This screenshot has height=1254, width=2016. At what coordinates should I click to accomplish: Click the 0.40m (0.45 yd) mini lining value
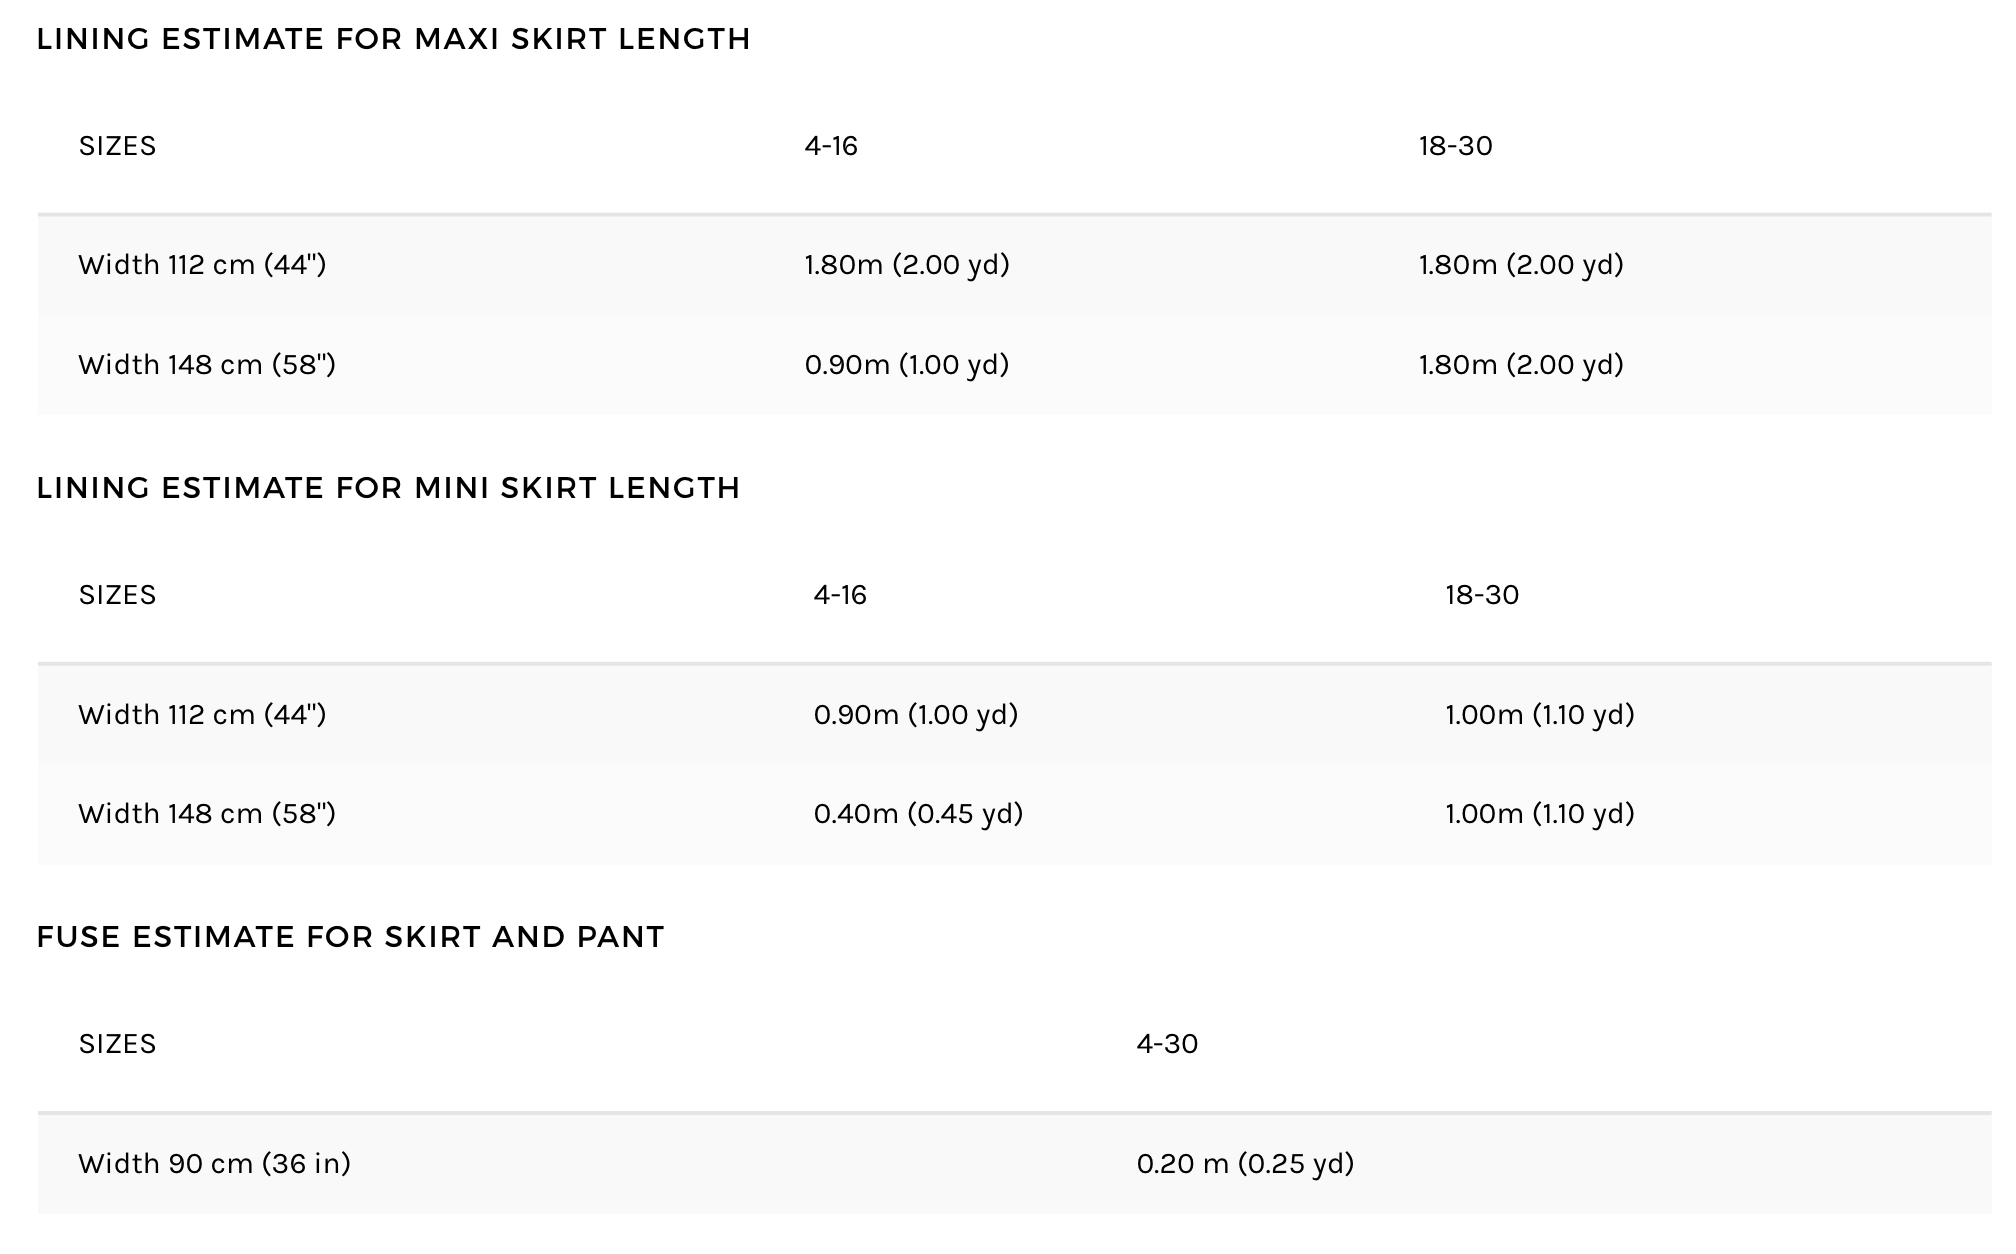tap(918, 813)
